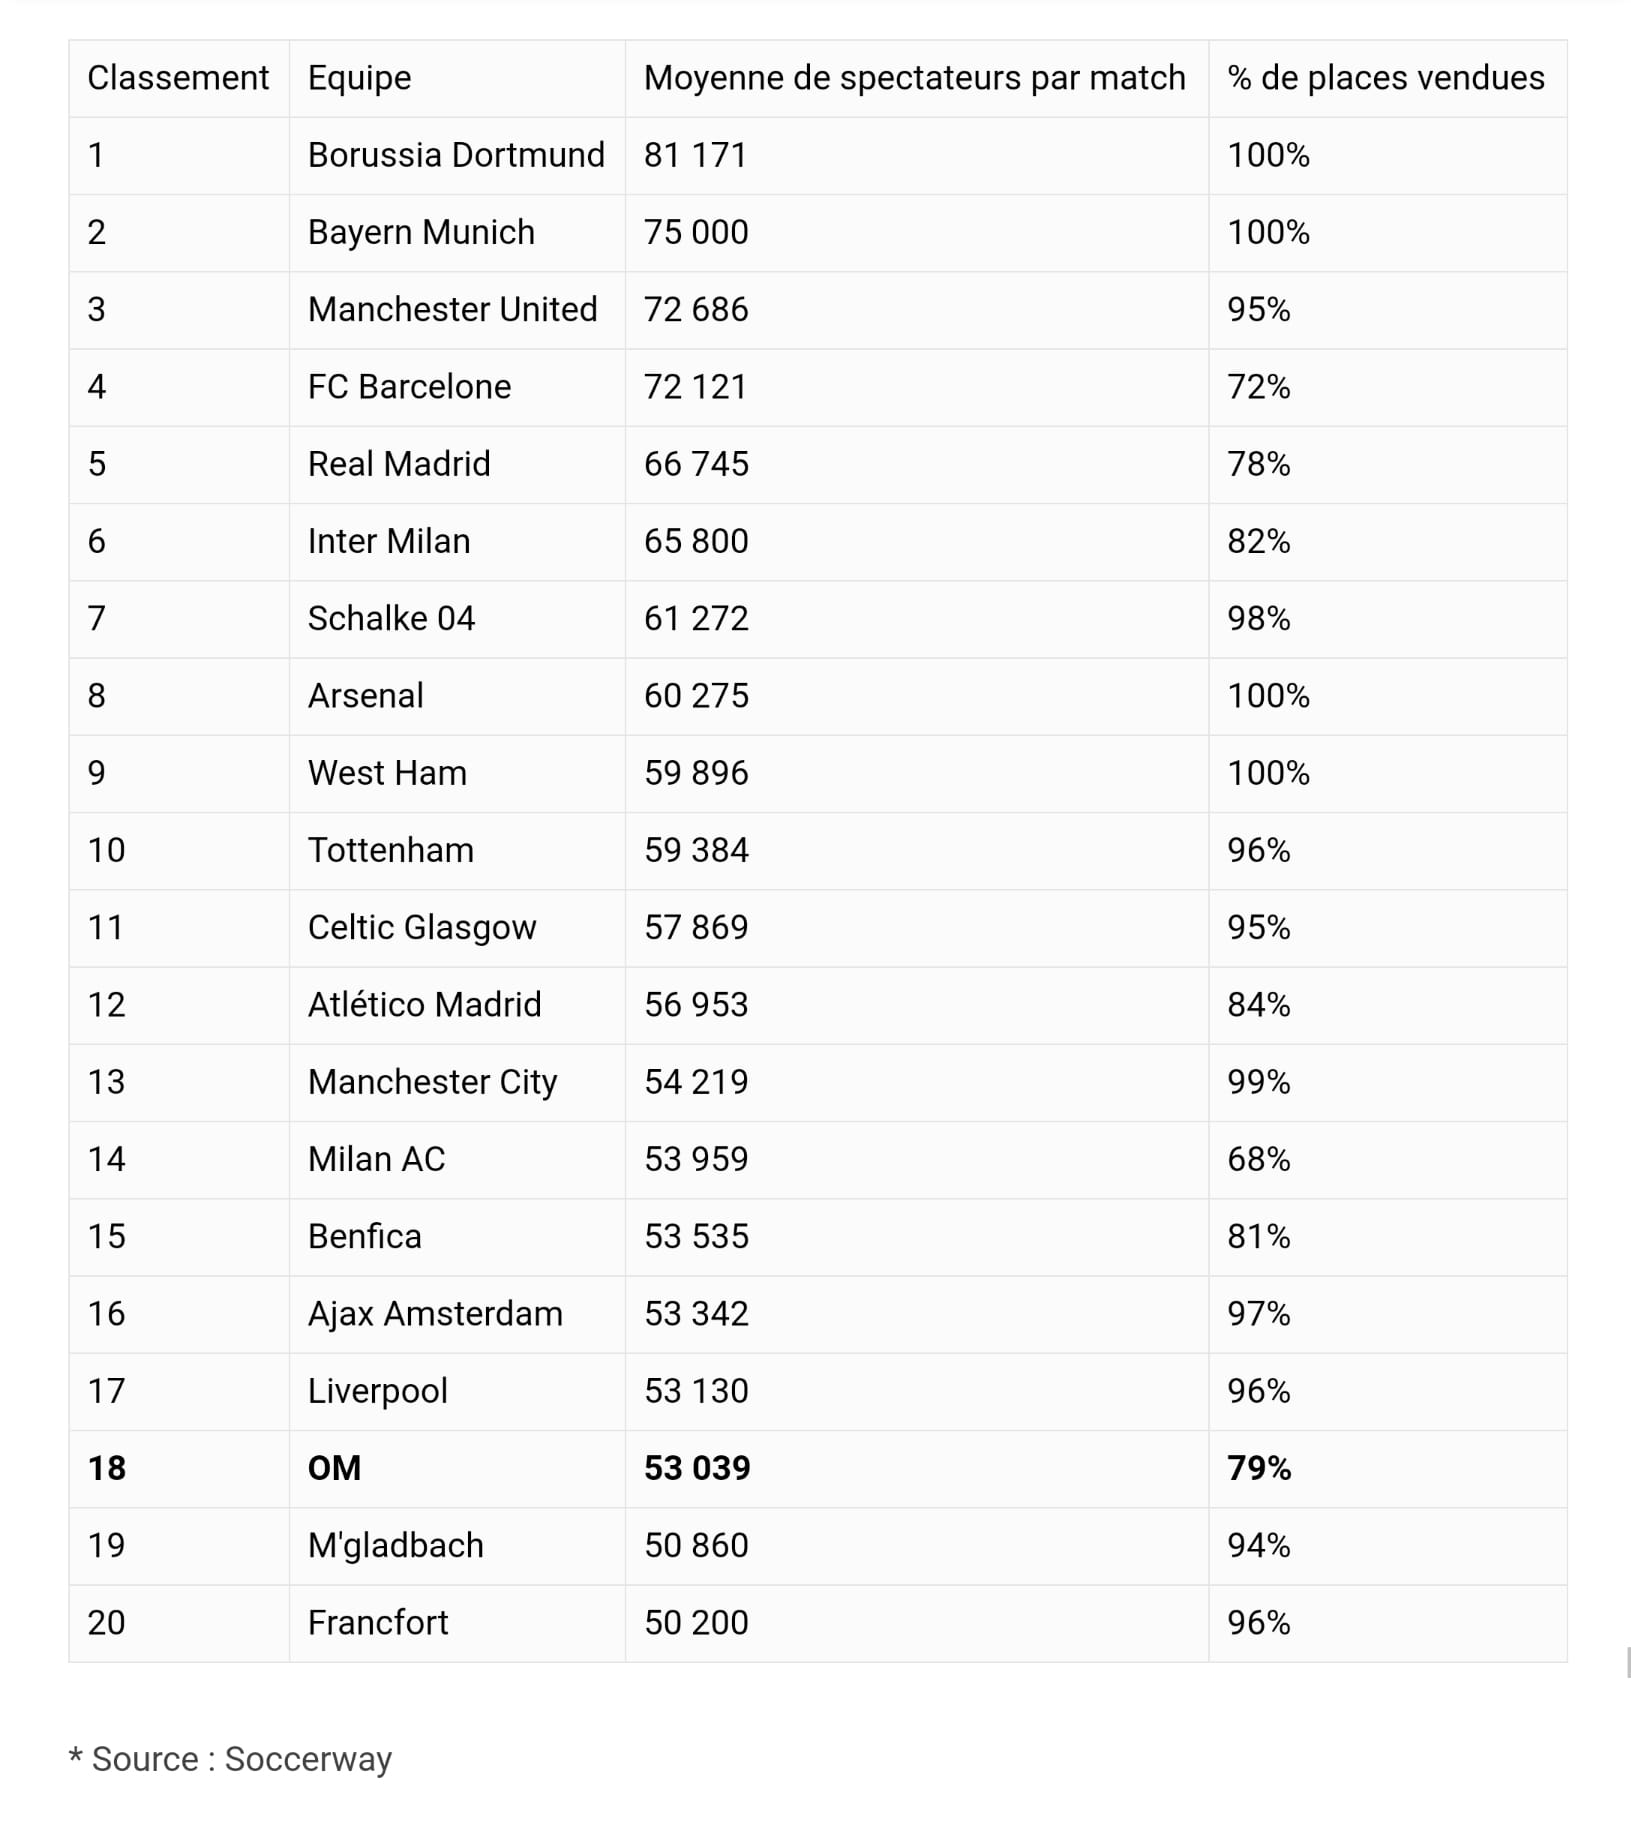Select the Borussia Dortmund team cell

coord(456,155)
